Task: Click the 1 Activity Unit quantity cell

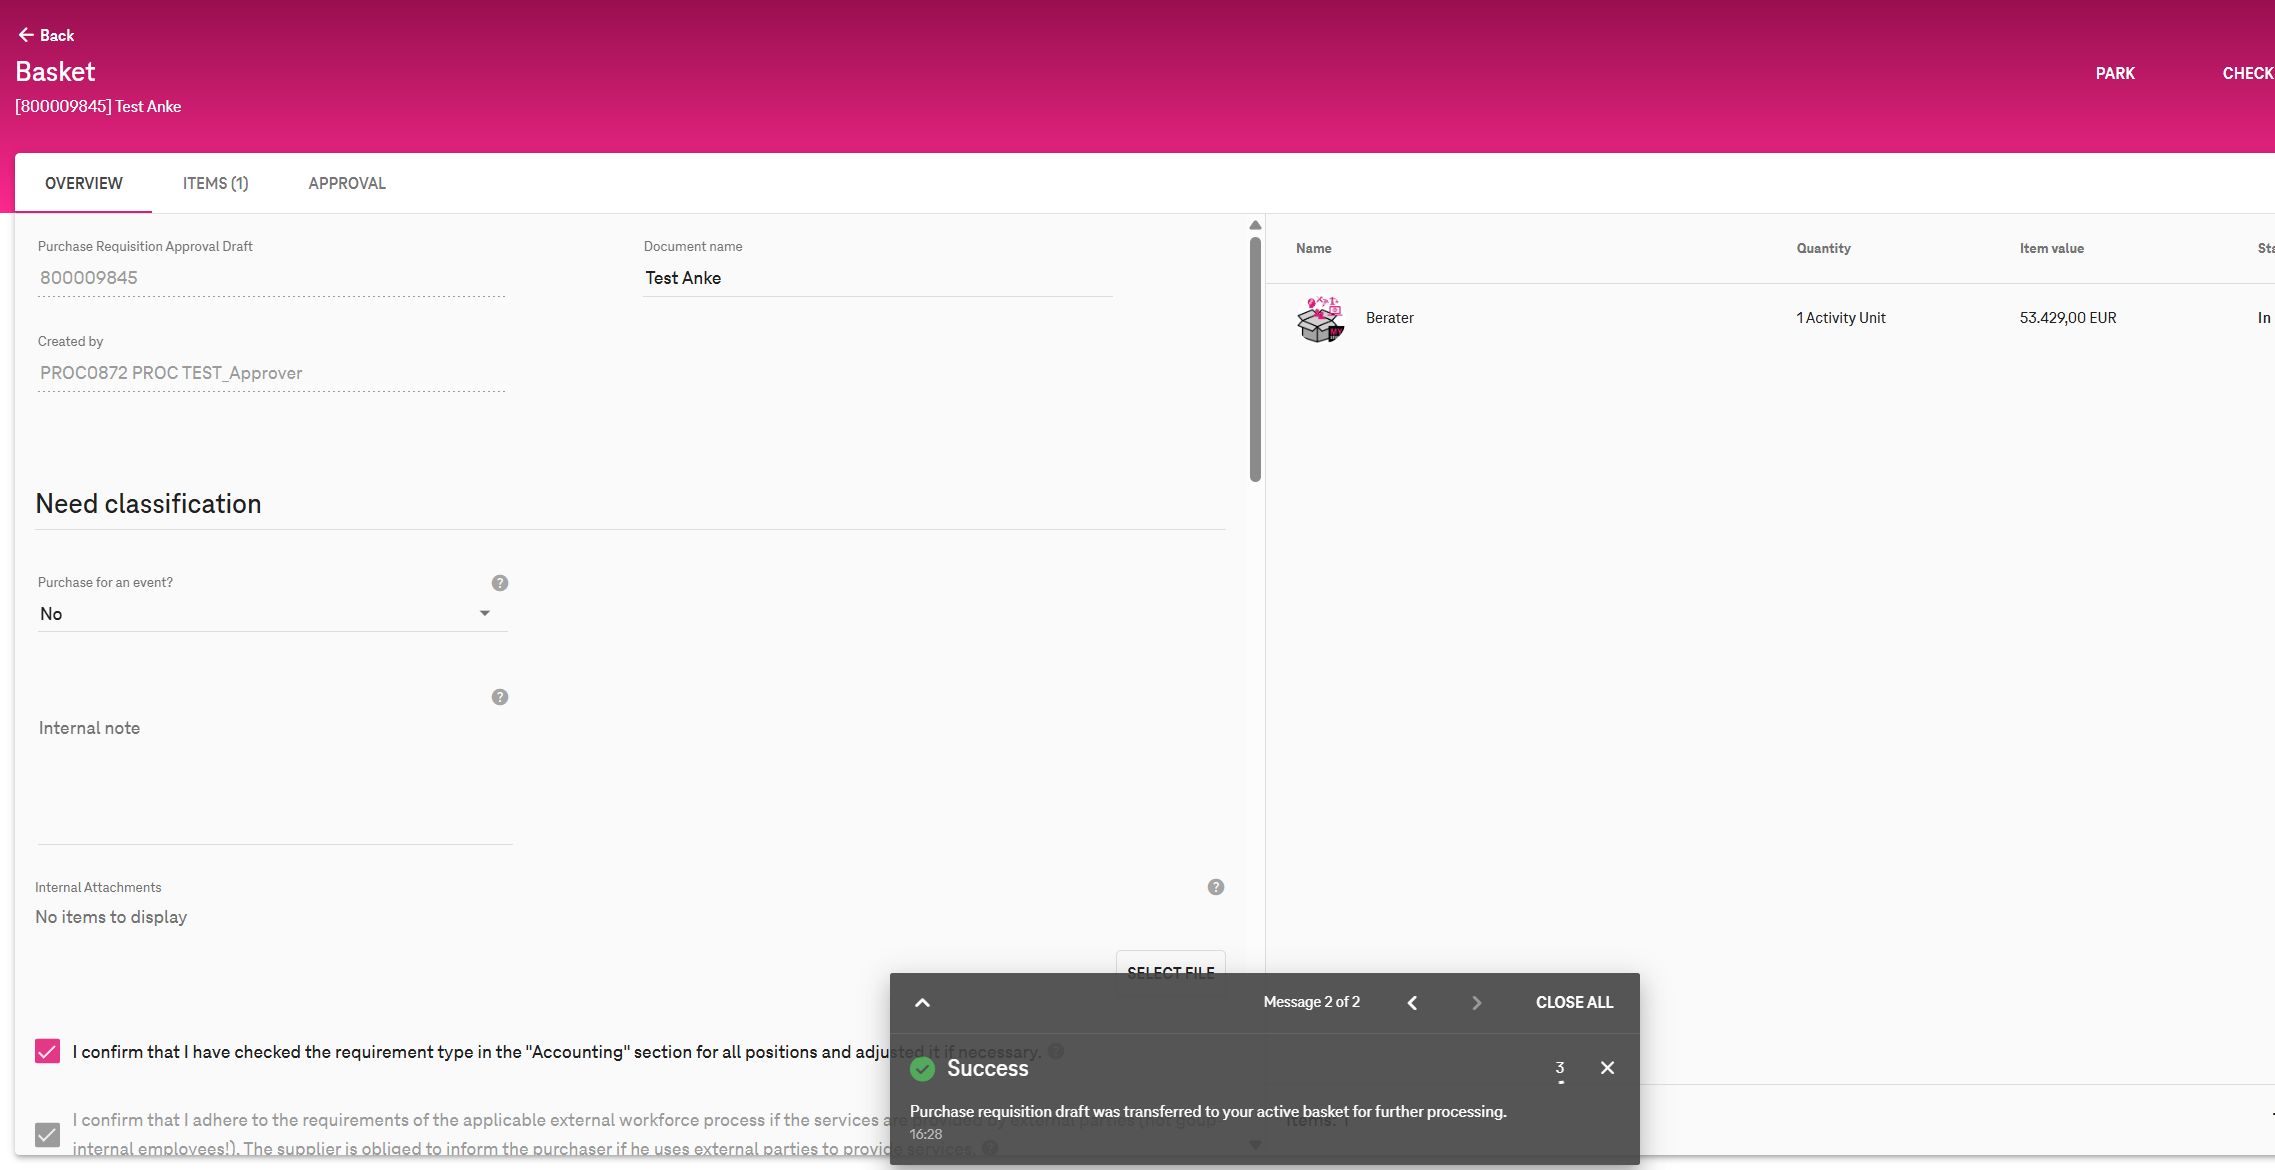Action: (x=1840, y=318)
